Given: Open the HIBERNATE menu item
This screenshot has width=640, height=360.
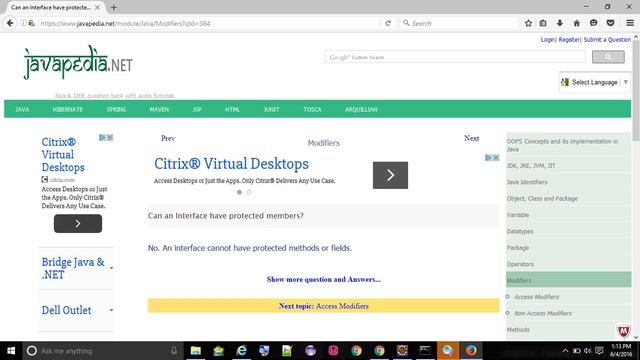Looking at the screenshot, I should [x=68, y=109].
